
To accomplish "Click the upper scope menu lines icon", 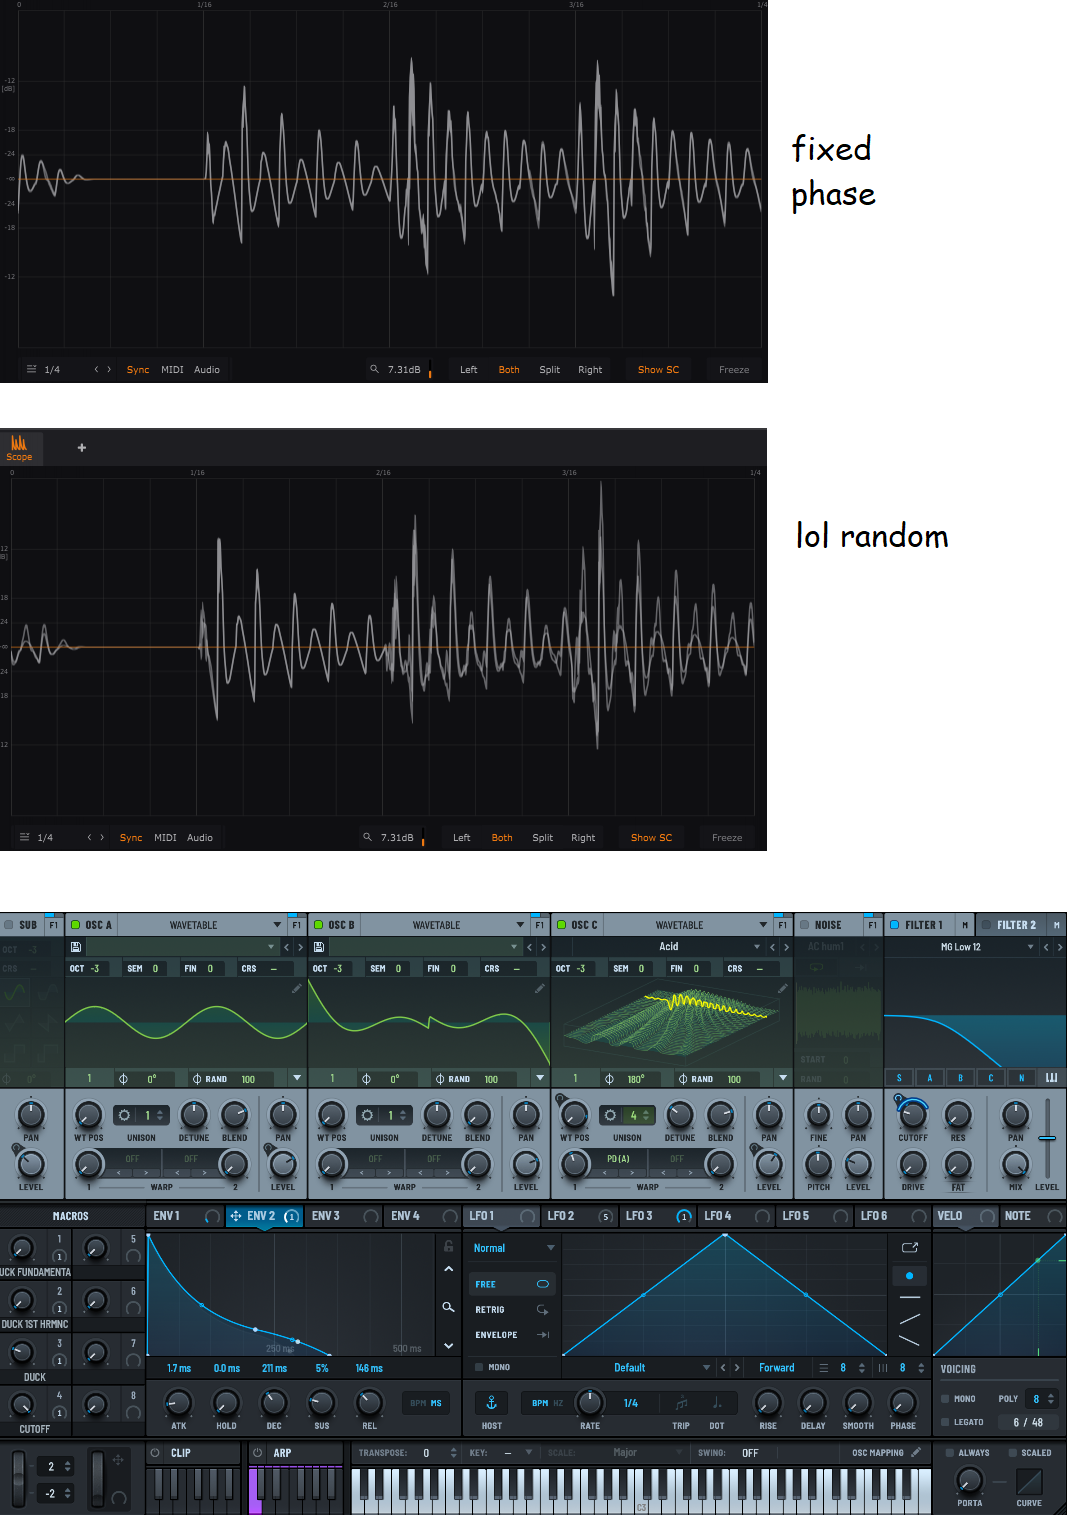I will click(31, 369).
